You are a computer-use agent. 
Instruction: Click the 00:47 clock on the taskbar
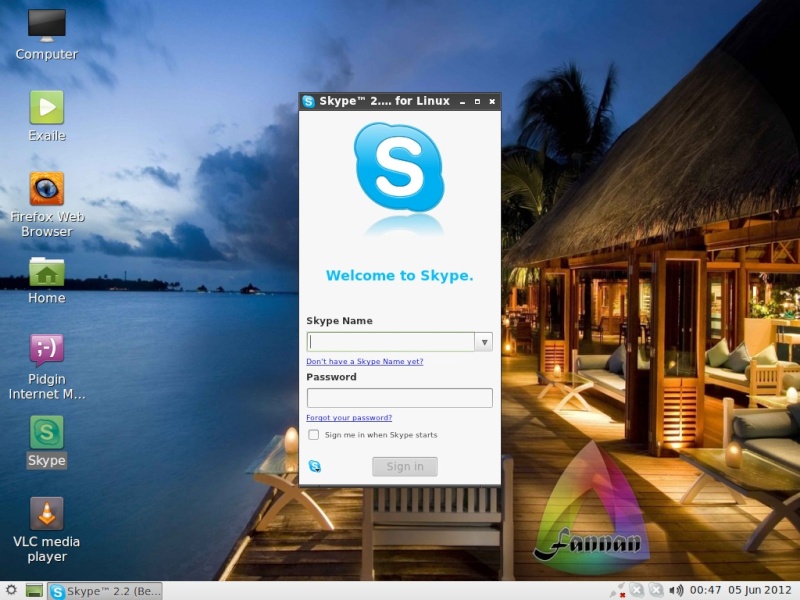[x=705, y=590]
